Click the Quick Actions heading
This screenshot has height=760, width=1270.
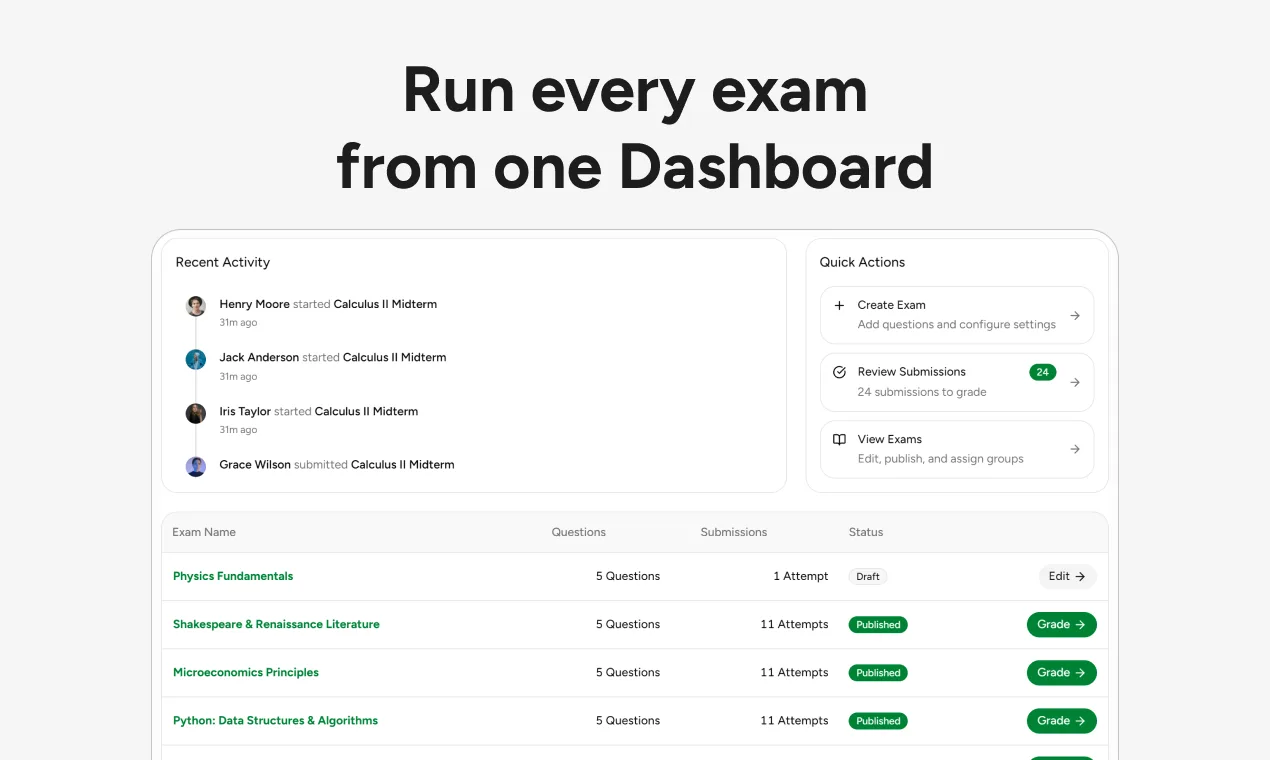[862, 262]
